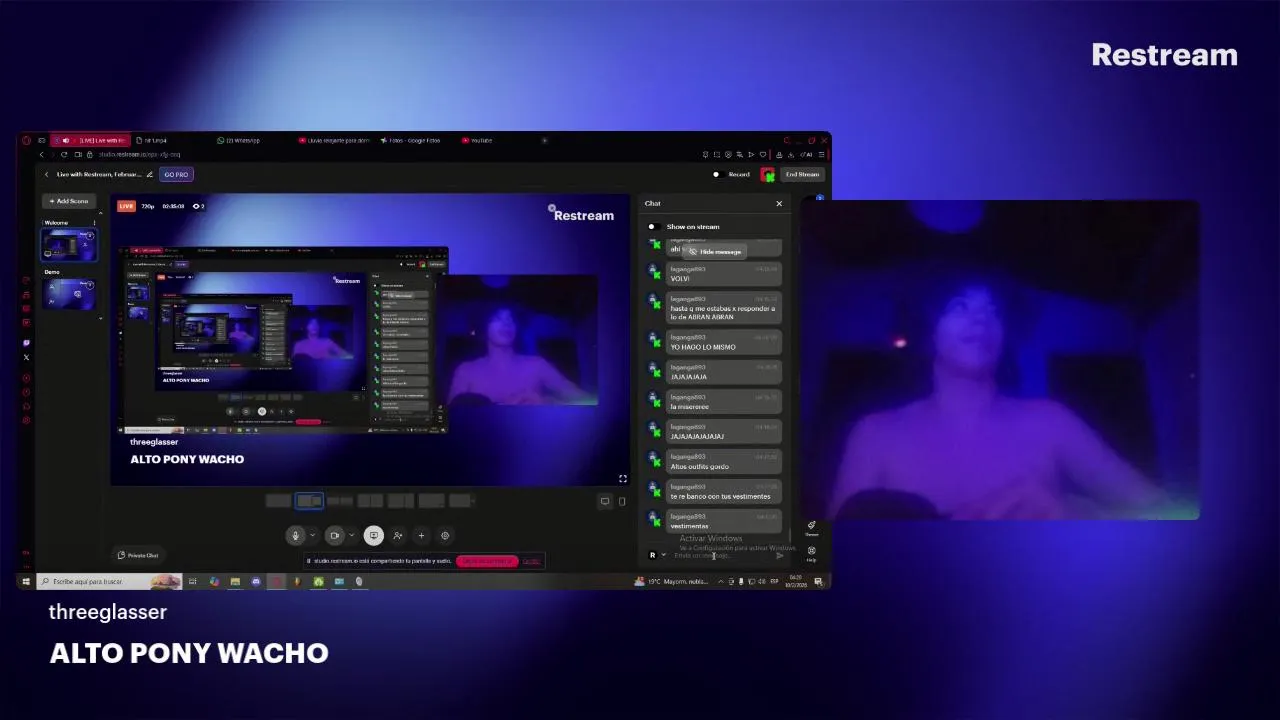Click the Theme brush icon in sidebar
1280x720 pixels.
tap(811, 527)
